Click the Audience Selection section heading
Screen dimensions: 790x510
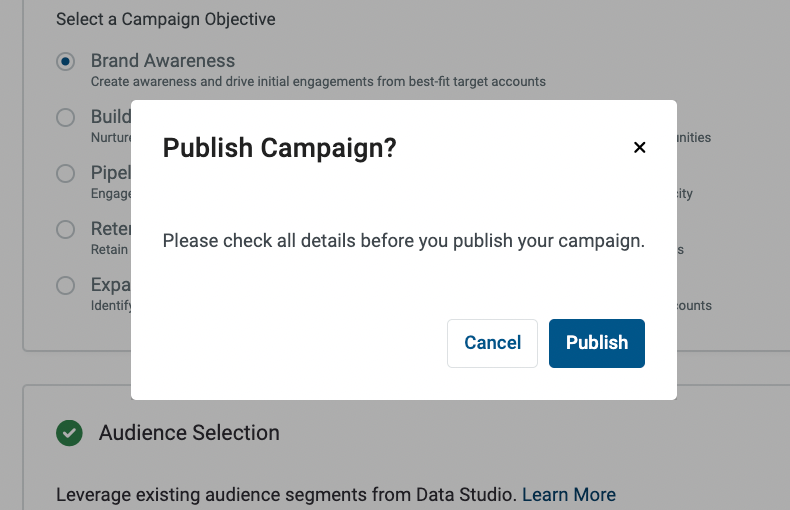189,433
